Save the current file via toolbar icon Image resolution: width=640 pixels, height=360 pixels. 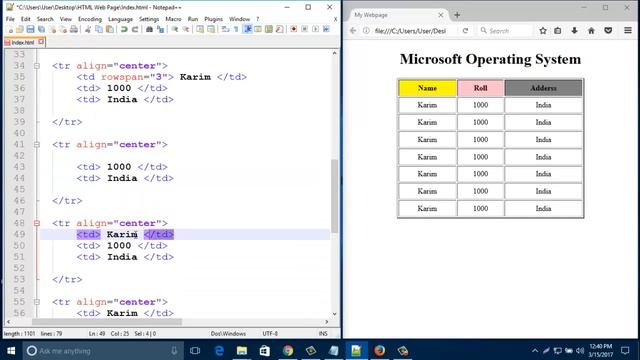coord(30,29)
